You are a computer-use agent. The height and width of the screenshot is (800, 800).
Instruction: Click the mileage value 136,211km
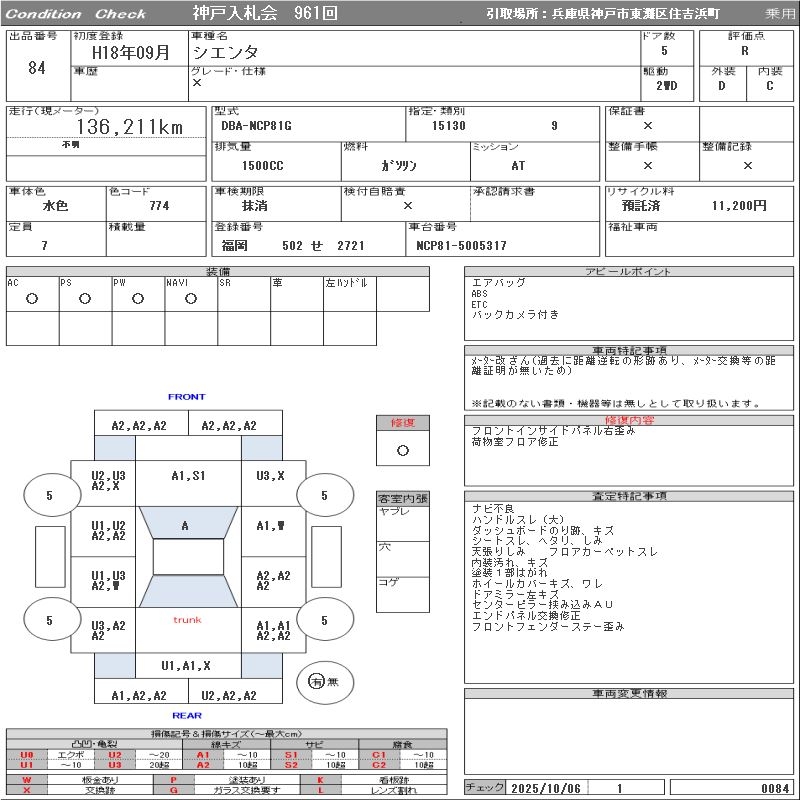pos(130,127)
